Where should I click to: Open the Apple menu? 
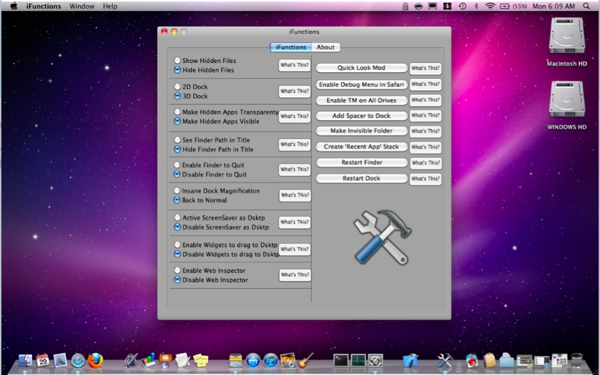[13, 6]
